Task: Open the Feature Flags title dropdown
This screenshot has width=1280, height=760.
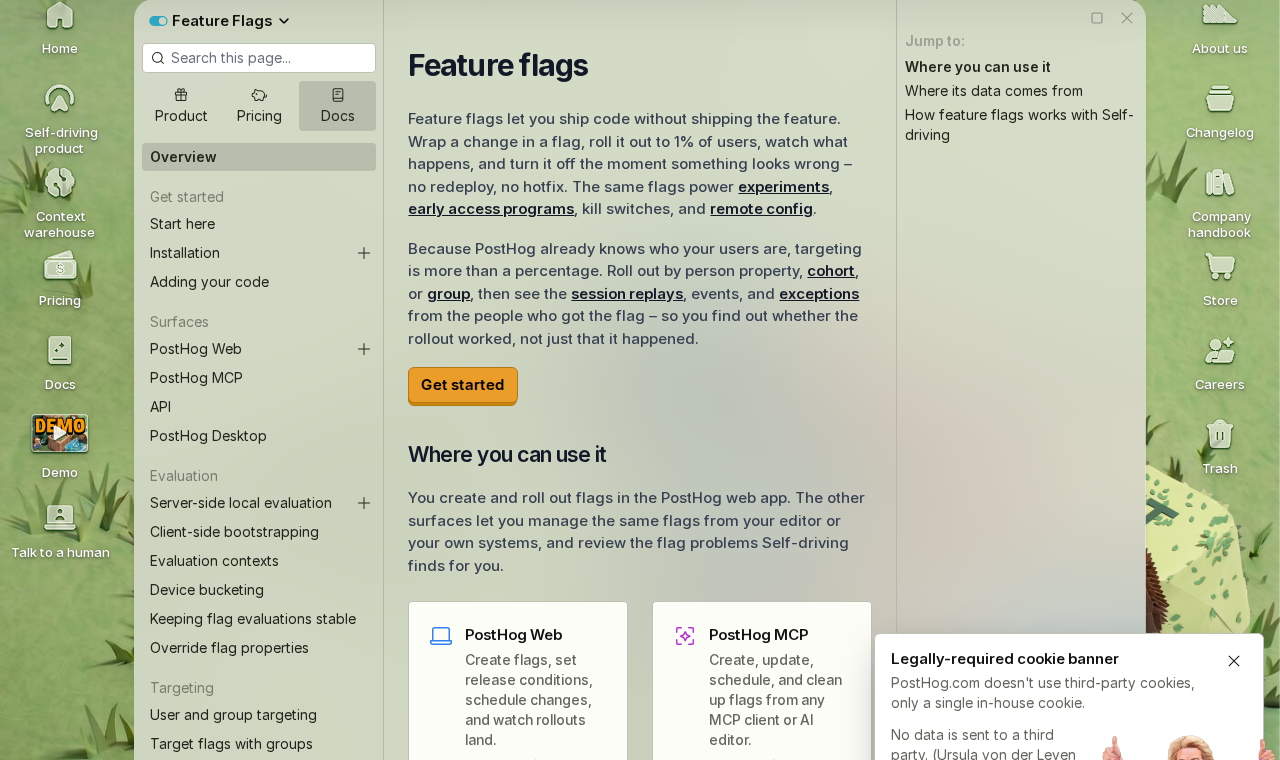Action: [x=231, y=20]
